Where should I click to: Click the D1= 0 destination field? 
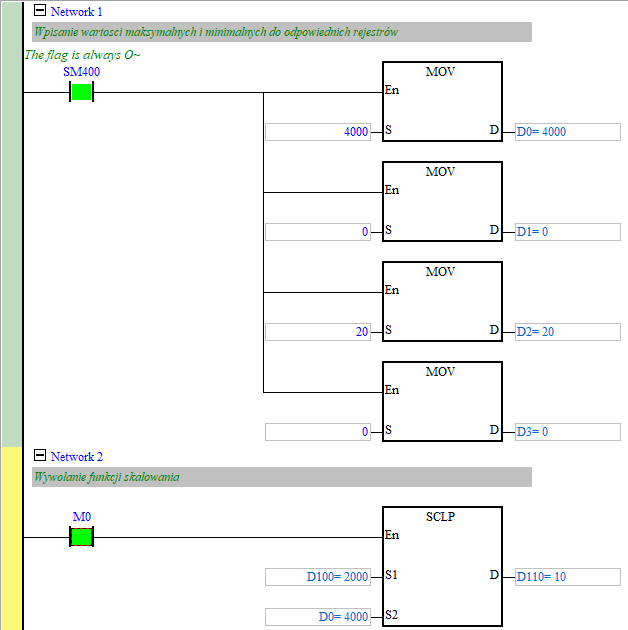[x=566, y=232]
